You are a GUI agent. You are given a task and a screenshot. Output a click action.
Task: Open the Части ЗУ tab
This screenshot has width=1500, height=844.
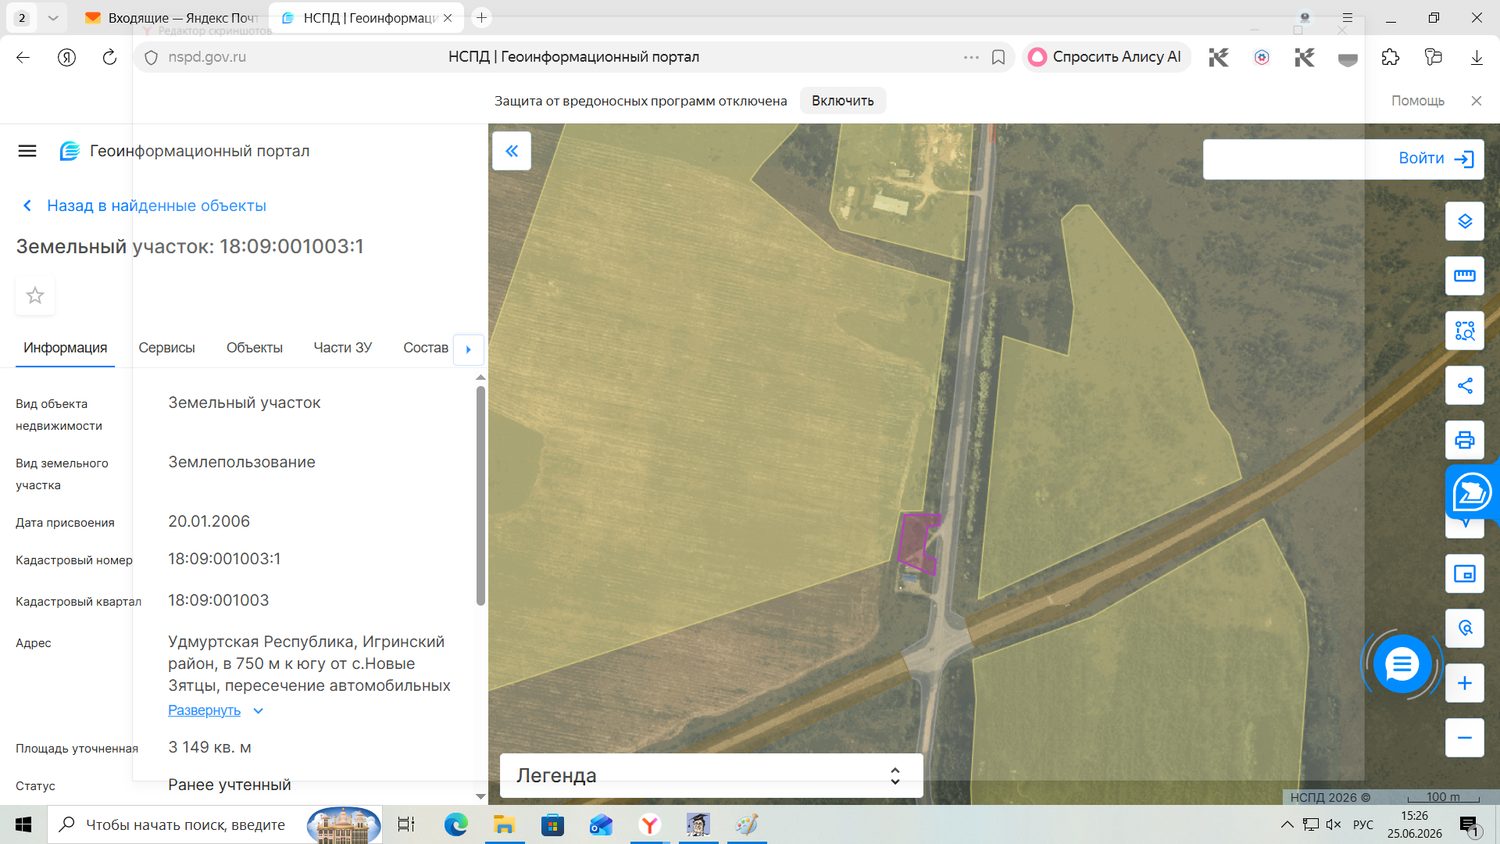tap(342, 348)
